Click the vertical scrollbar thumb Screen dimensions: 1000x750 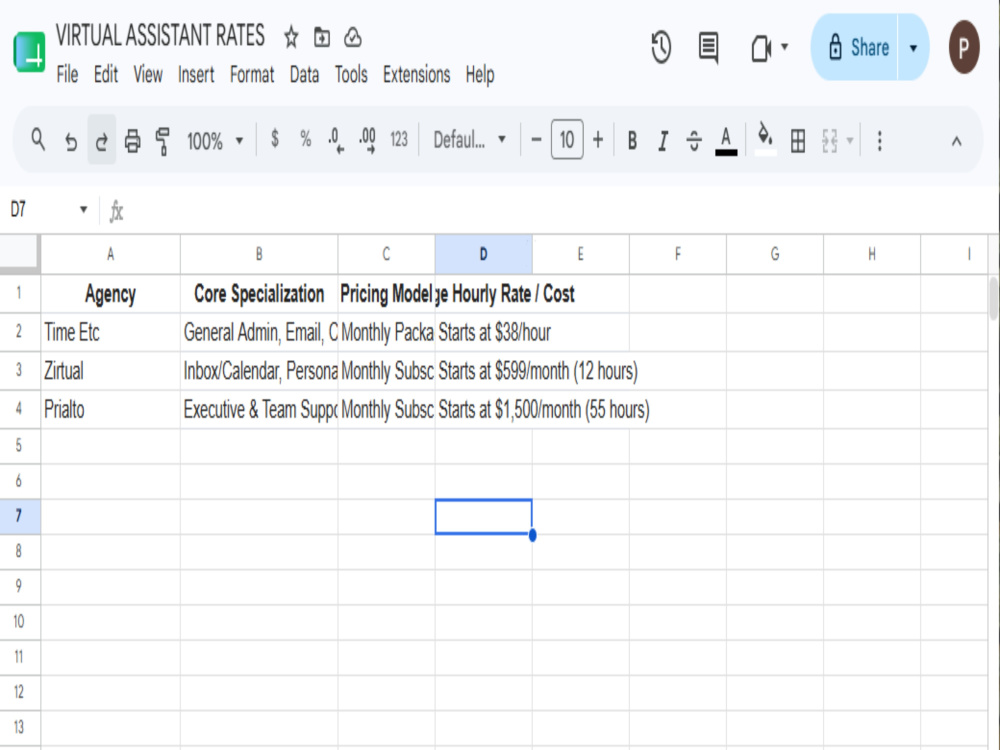click(994, 298)
